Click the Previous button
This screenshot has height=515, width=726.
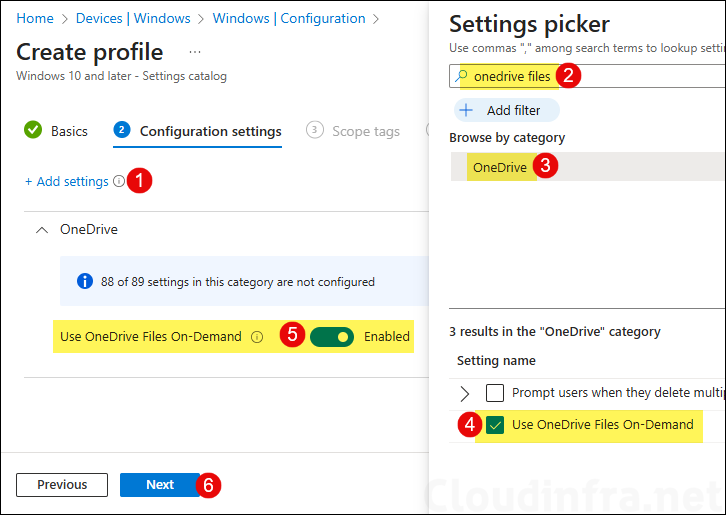tap(62, 485)
